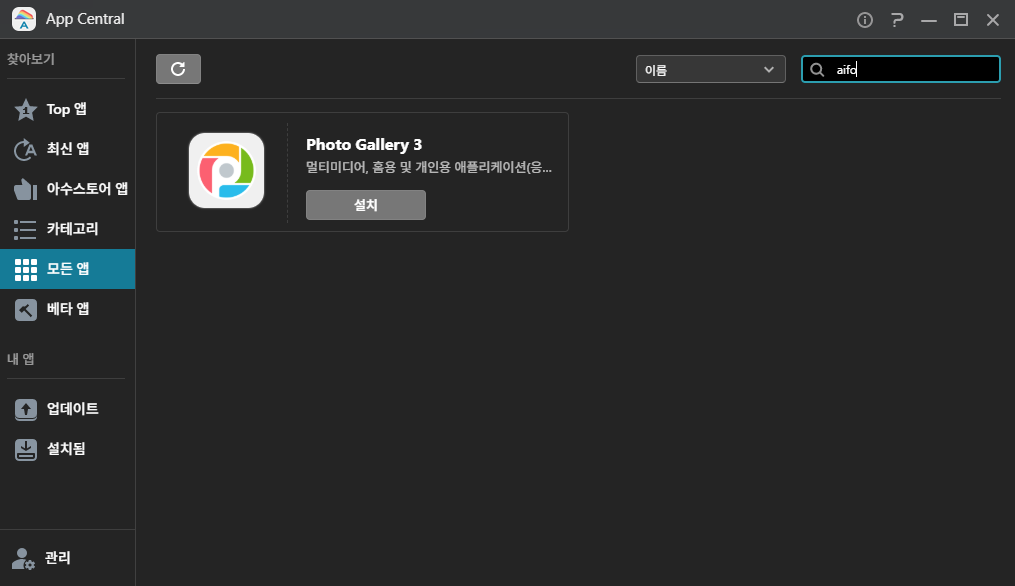This screenshot has height=586, width=1015.
Task: Open the 아수스토어 앱 section
Action: (67, 189)
